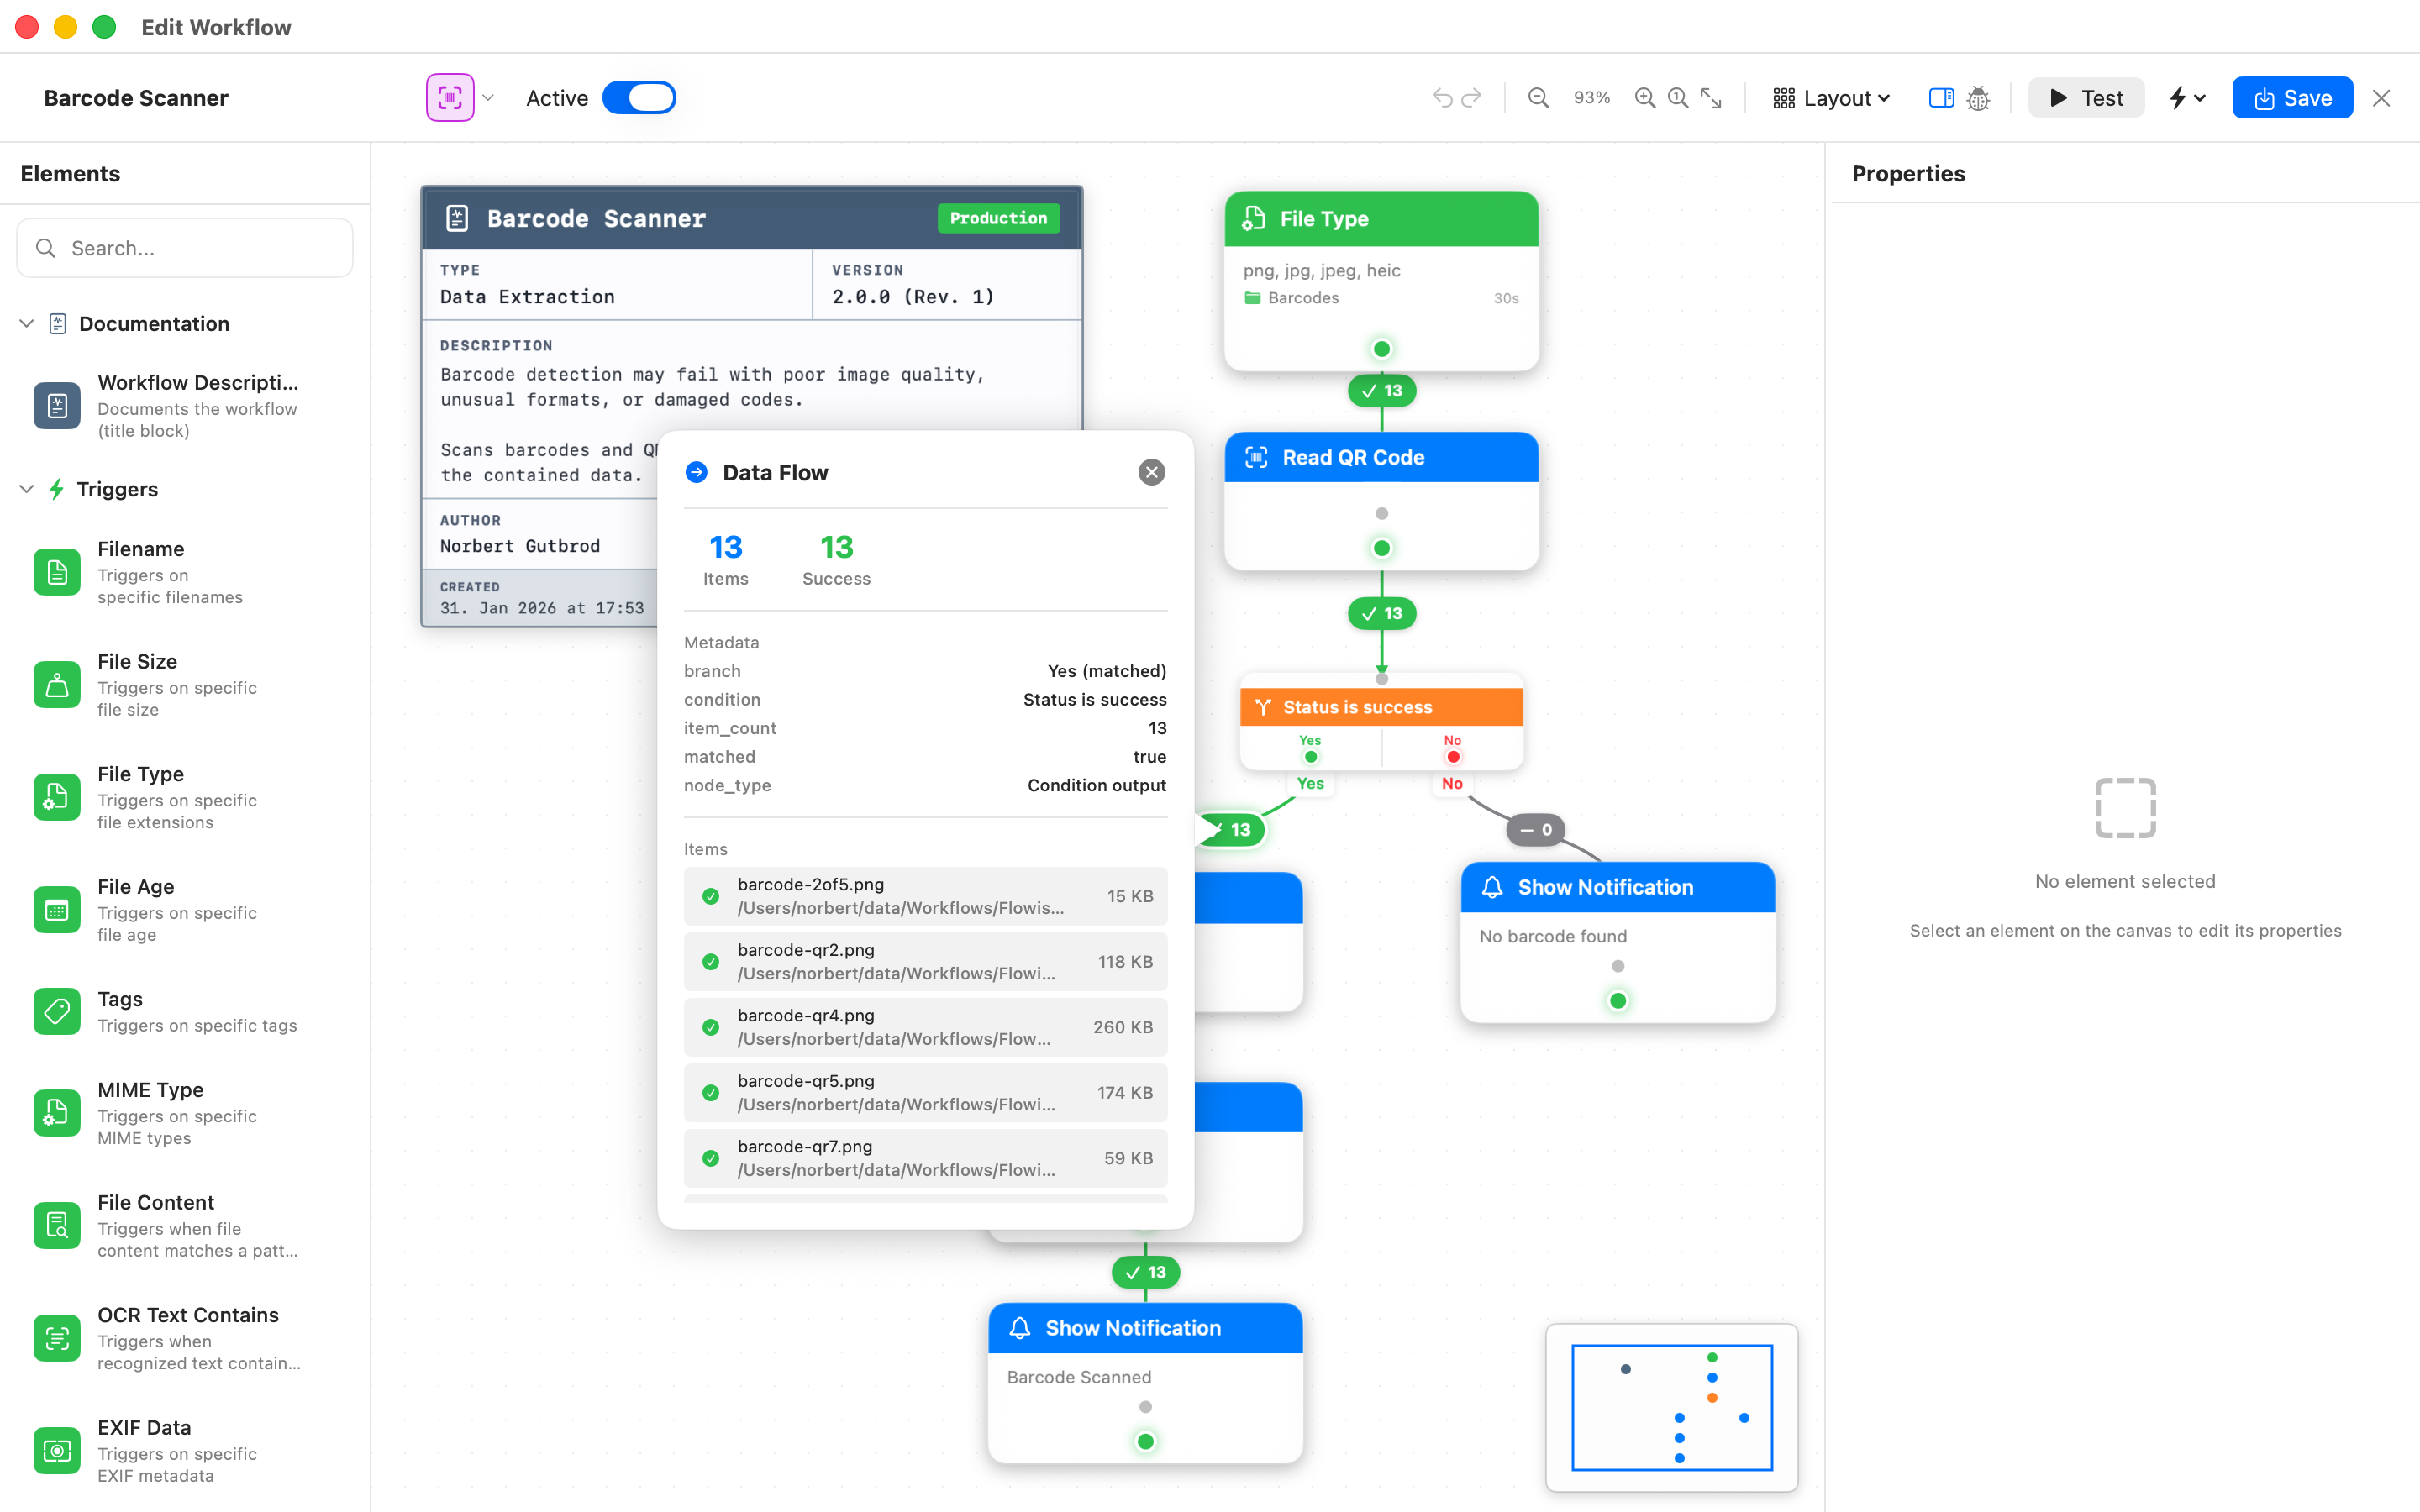This screenshot has height=1512, width=2420.
Task: Click the gray 0 count badge on No branch
Action: 1536,830
